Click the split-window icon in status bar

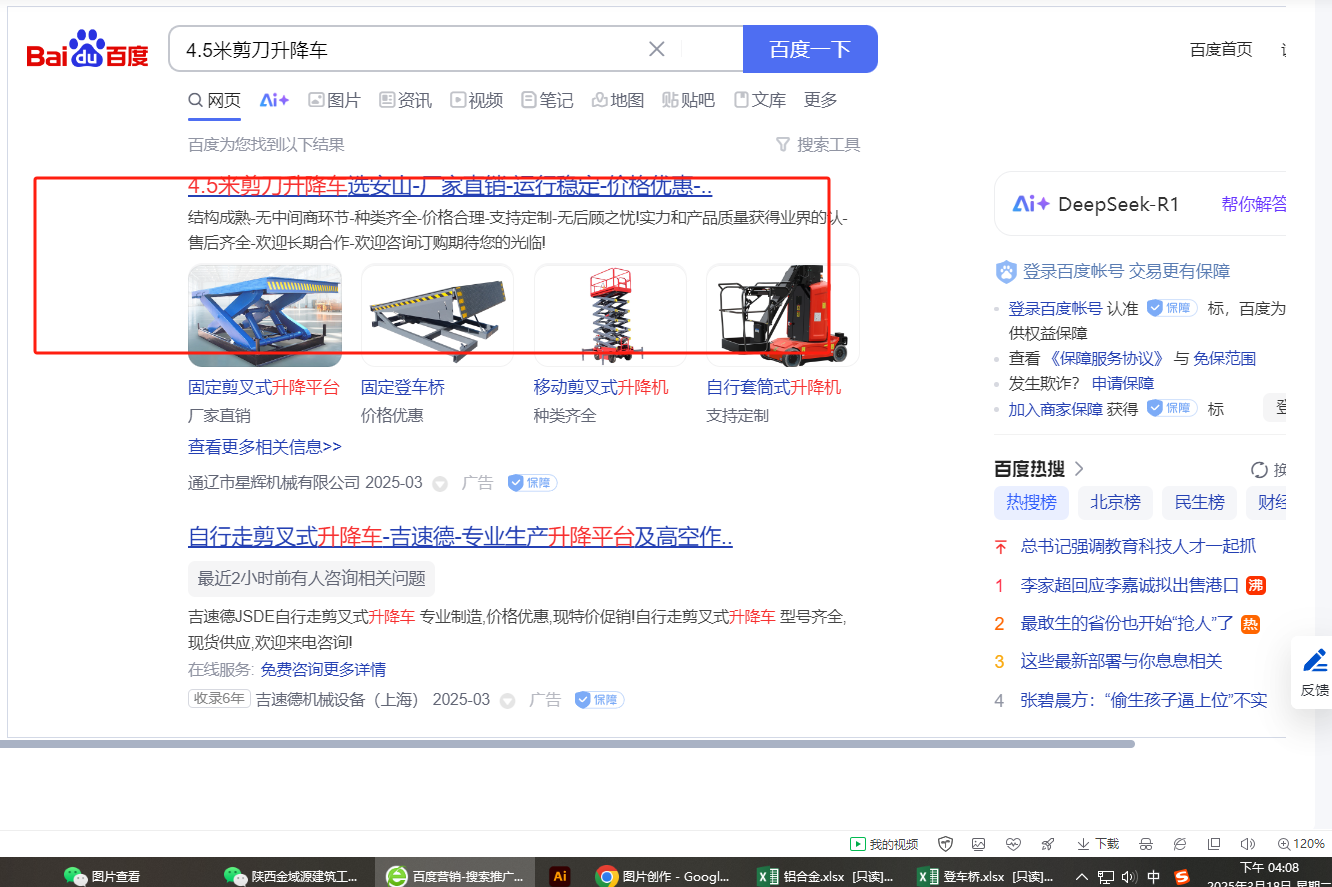pyautogui.click(x=1214, y=844)
